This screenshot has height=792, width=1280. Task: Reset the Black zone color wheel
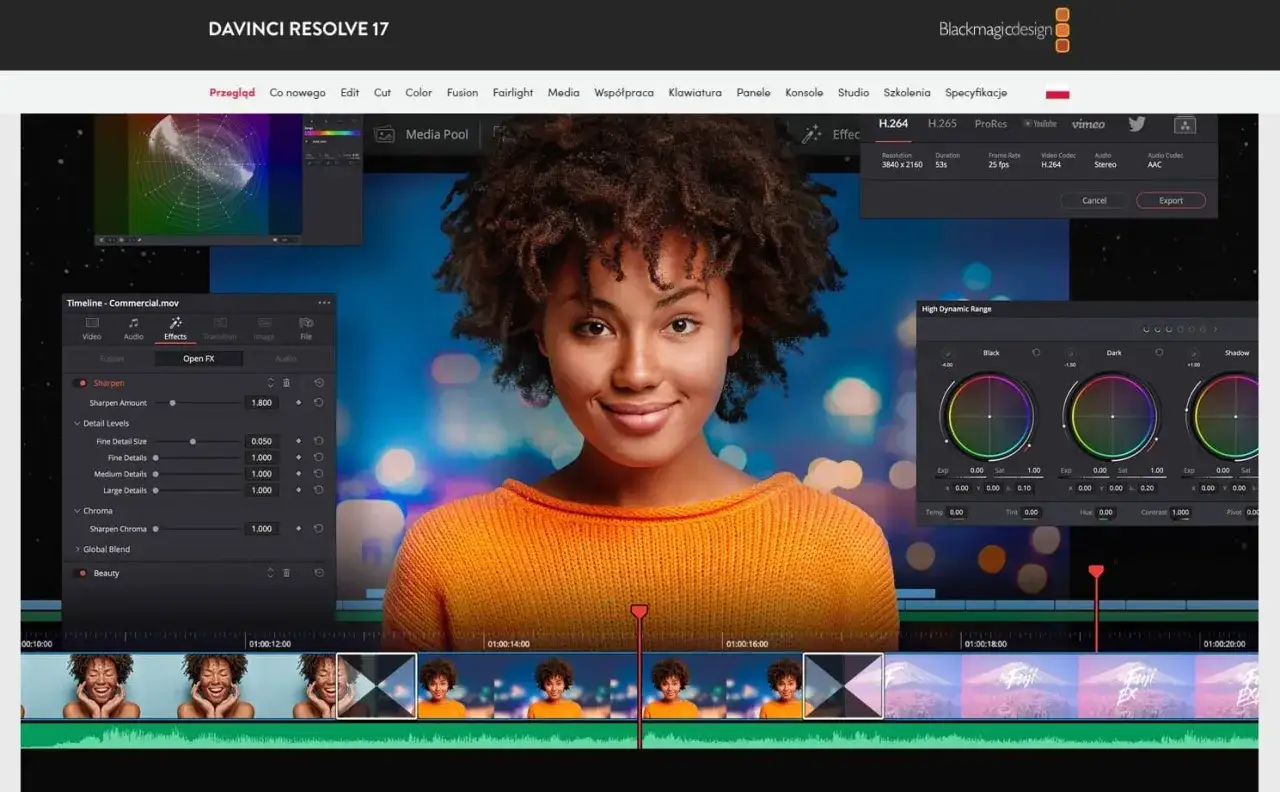point(1035,353)
